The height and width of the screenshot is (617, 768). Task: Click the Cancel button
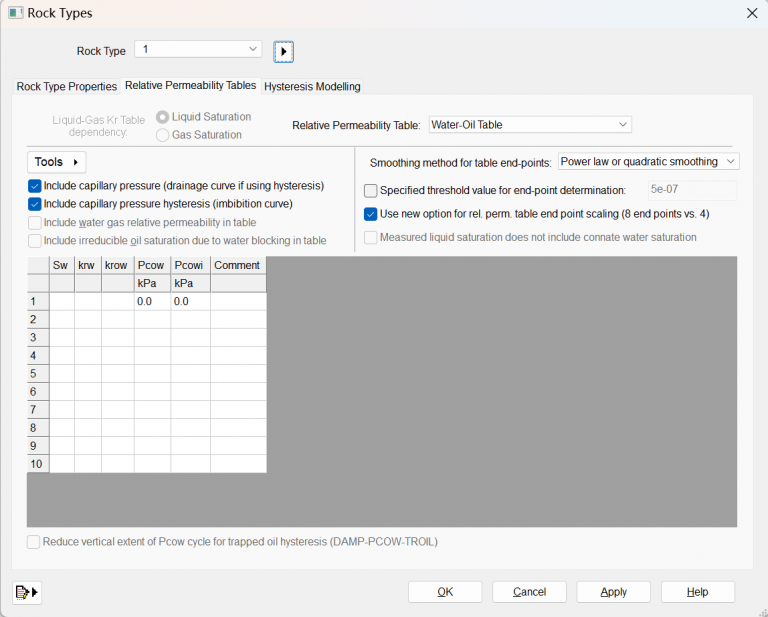529,592
